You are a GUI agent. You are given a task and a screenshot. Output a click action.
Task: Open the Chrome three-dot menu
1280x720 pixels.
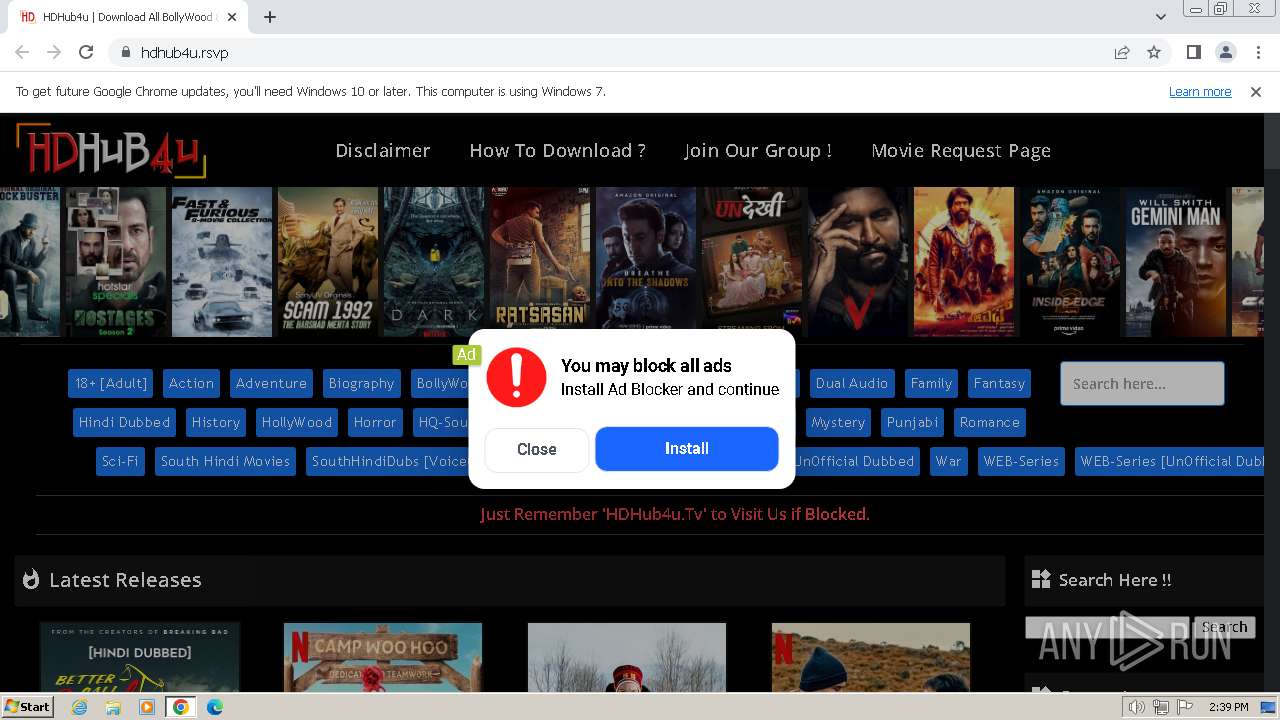[x=1257, y=52]
